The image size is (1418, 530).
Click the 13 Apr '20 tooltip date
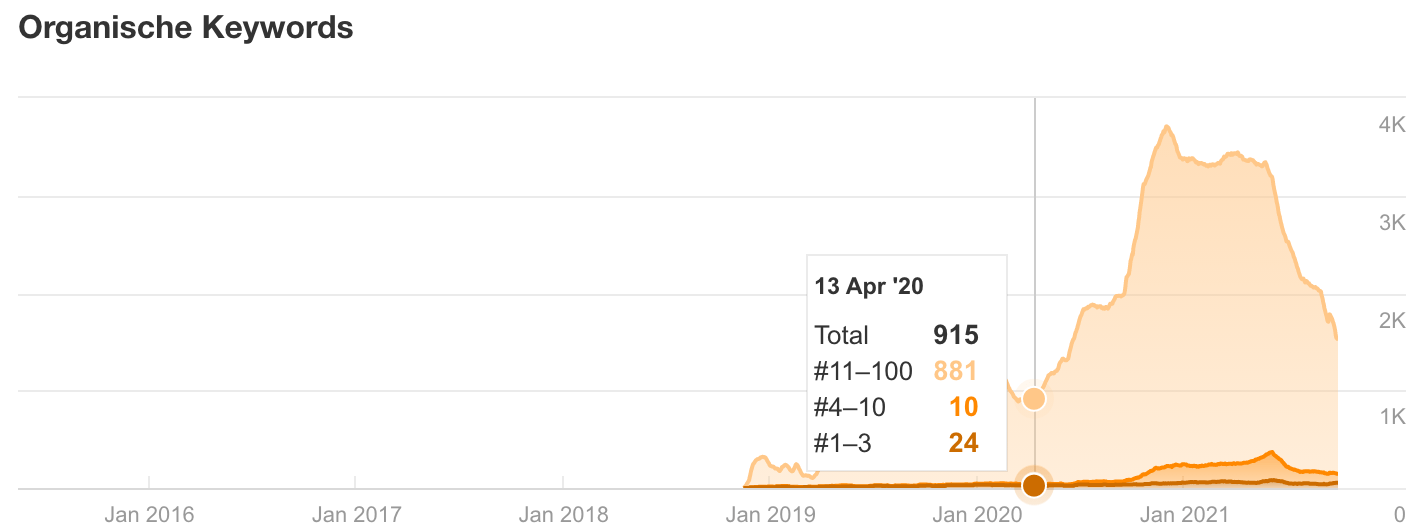pos(869,286)
